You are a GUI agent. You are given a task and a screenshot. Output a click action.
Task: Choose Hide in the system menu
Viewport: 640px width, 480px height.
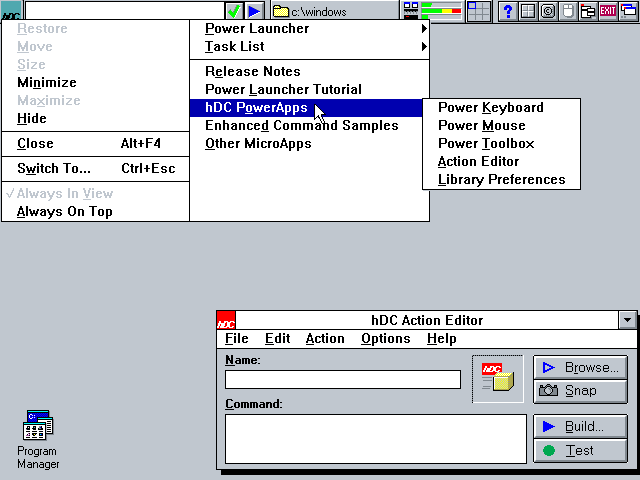pos(96,118)
